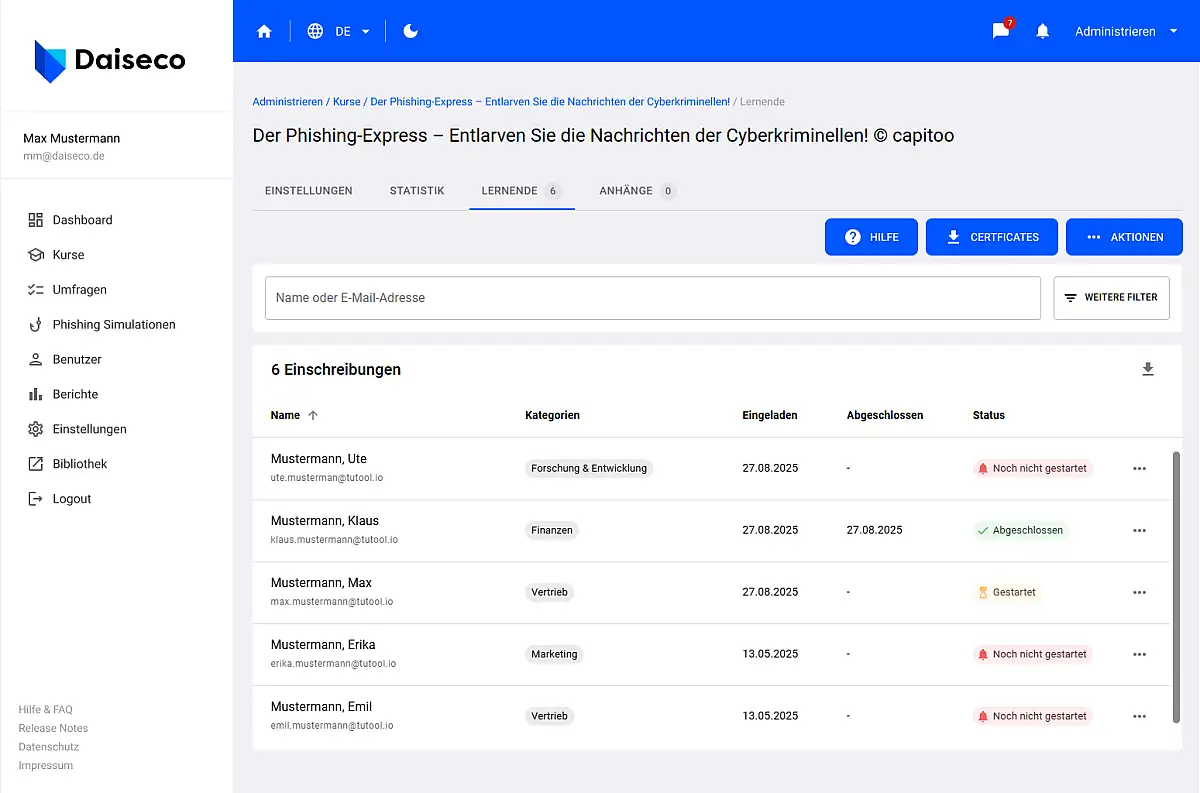Open three-dot menu for Mustermann, Klaus
Image resolution: width=1200 pixels, height=793 pixels.
pyautogui.click(x=1139, y=530)
